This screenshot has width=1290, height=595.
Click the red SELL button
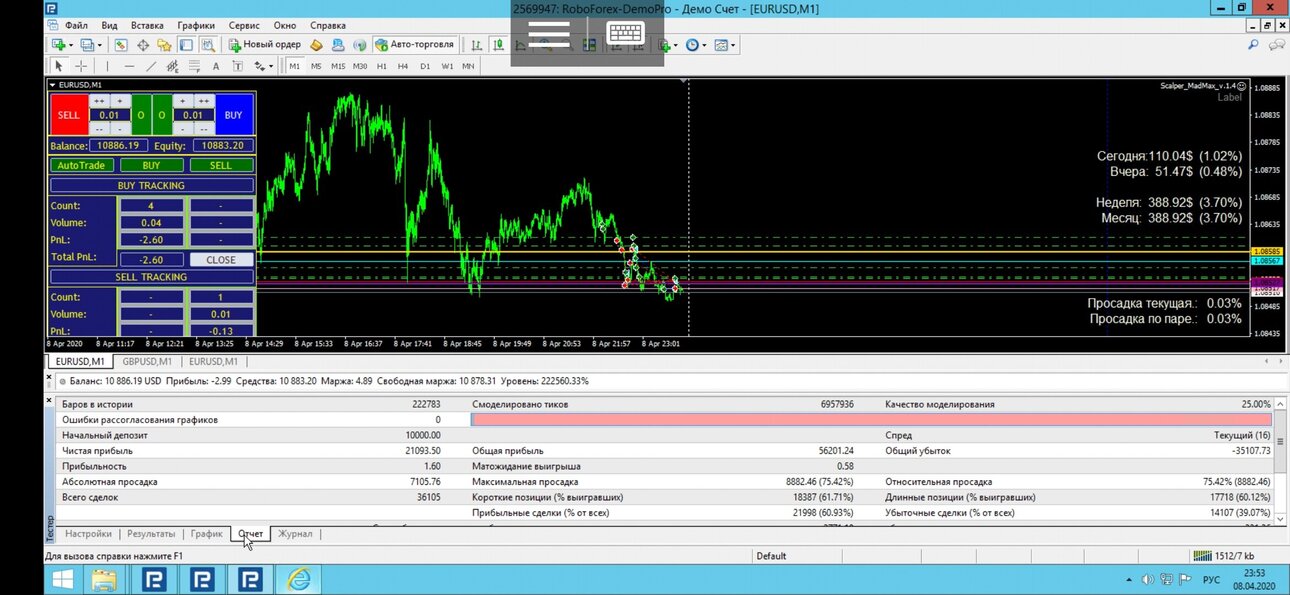[x=69, y=115]
